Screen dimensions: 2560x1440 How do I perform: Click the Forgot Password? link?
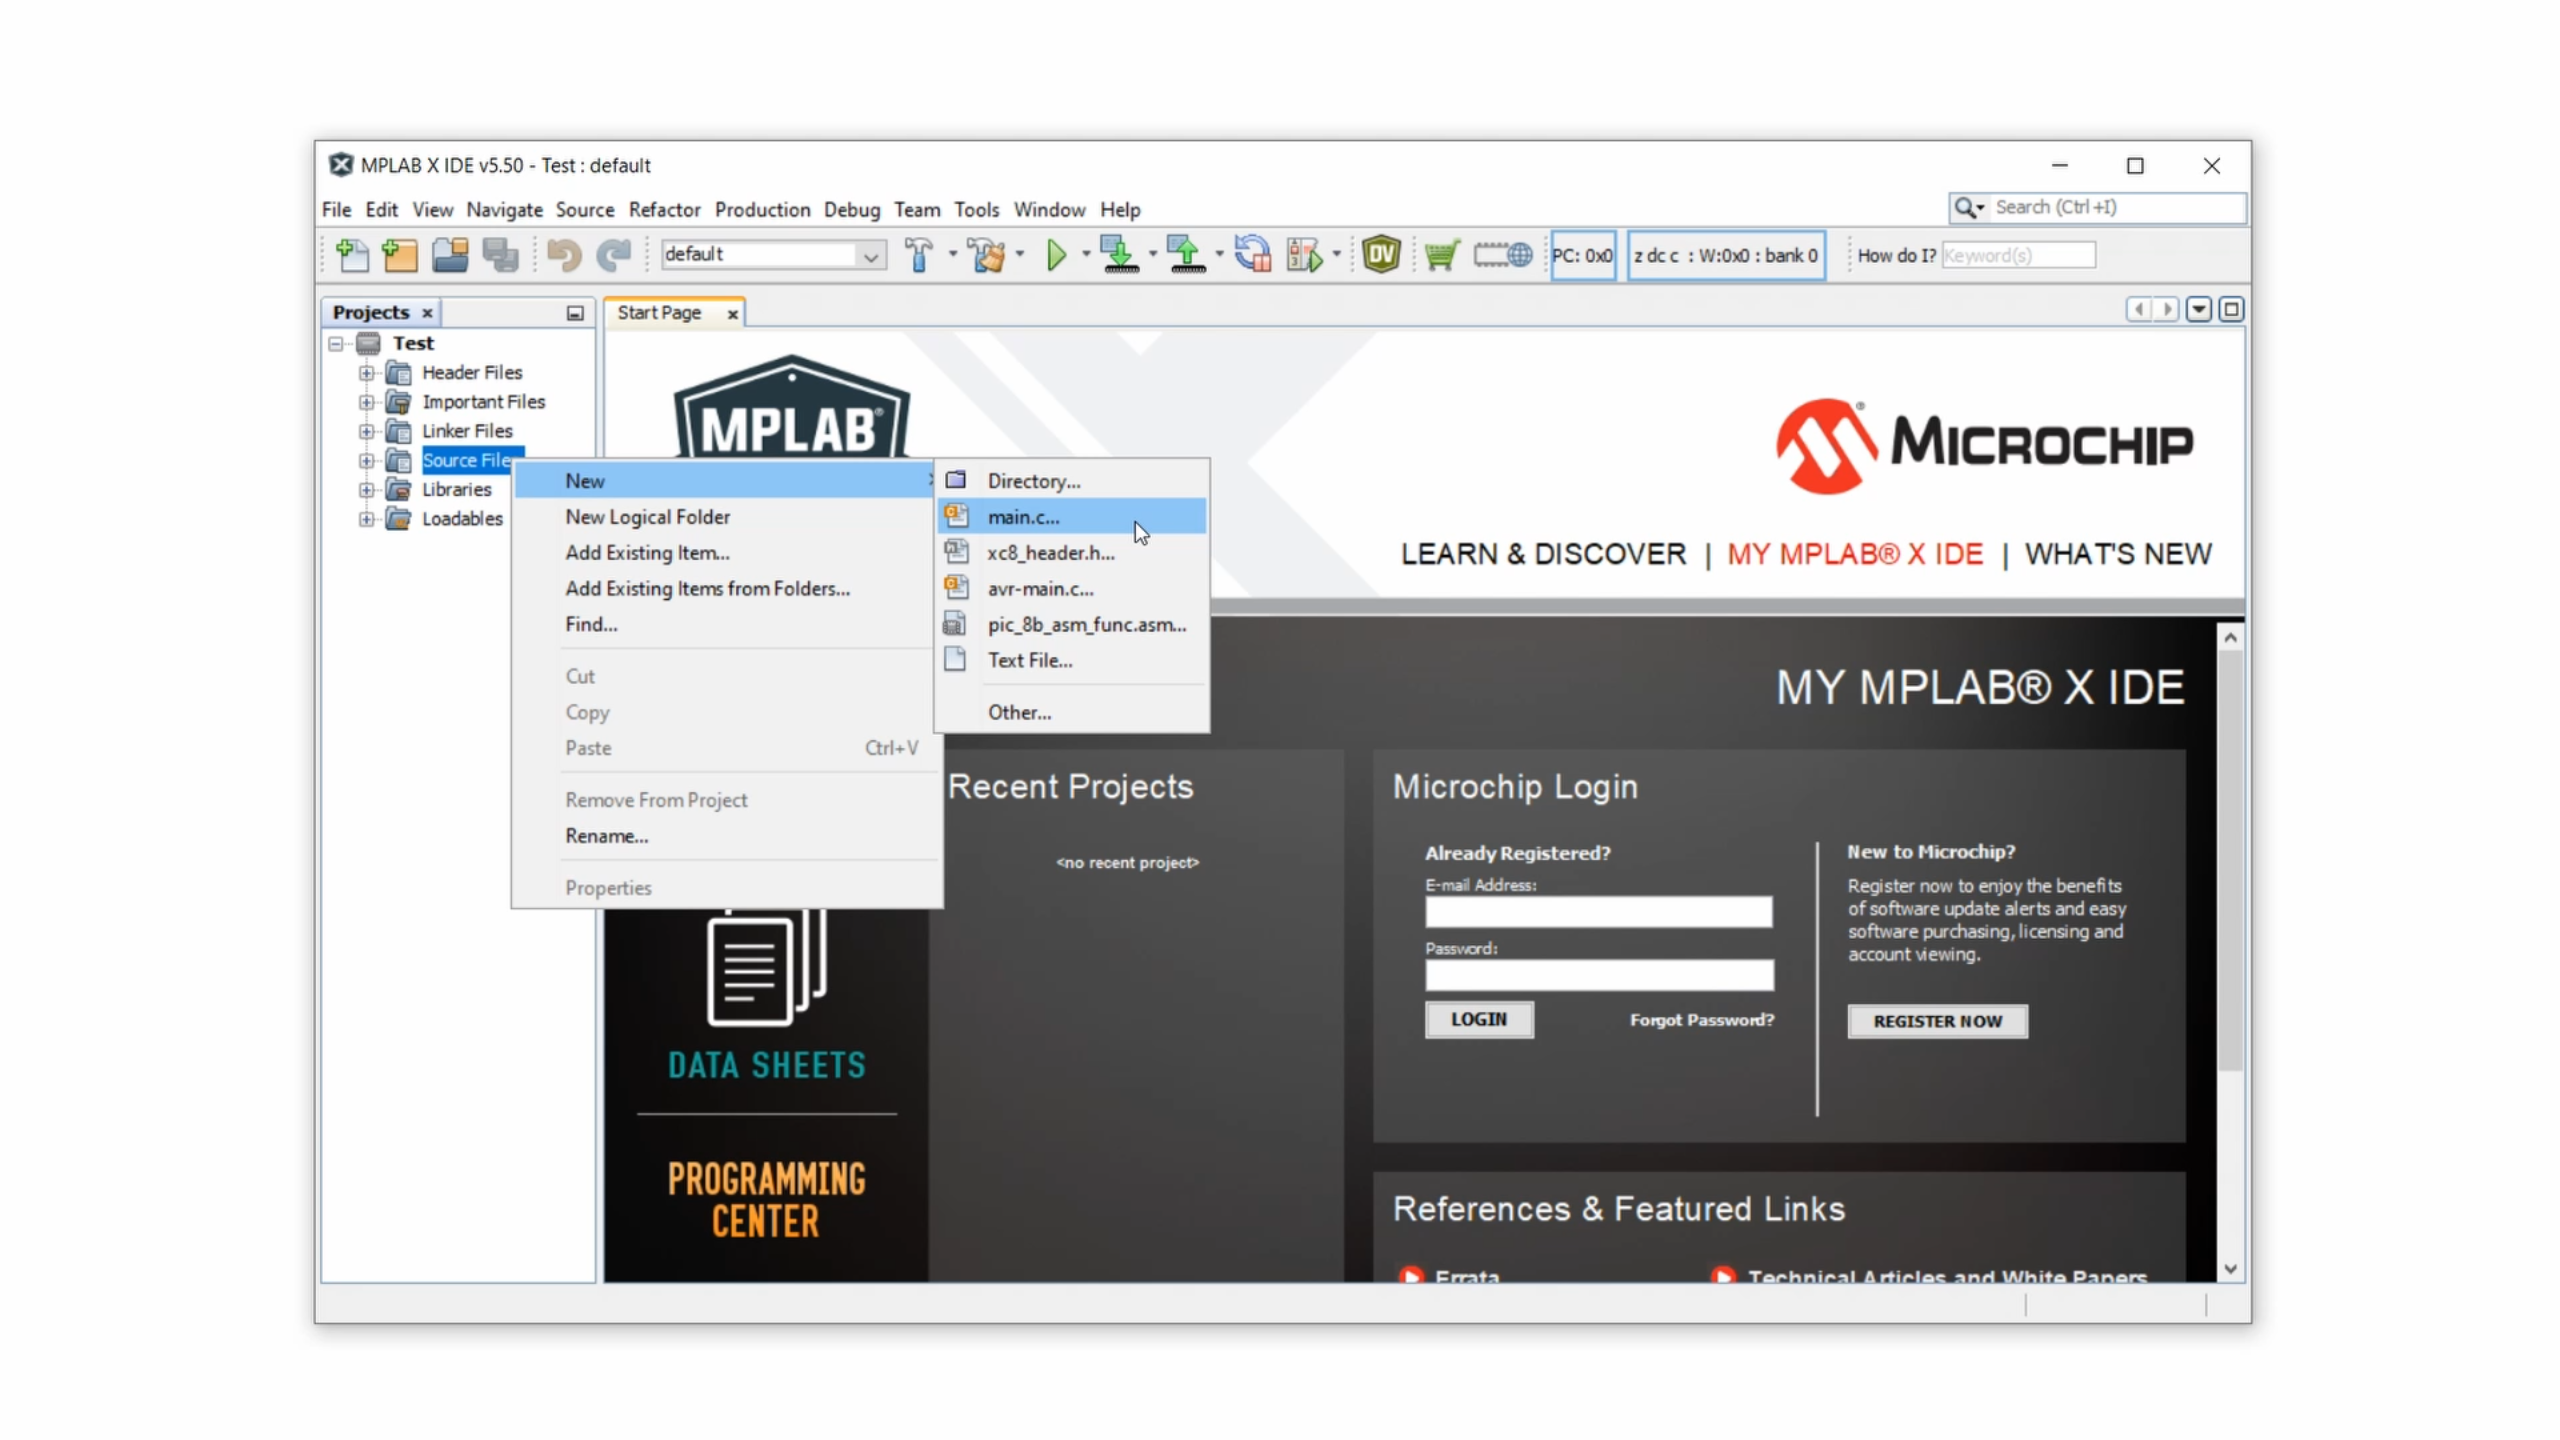click(x=1701, y=1020)
